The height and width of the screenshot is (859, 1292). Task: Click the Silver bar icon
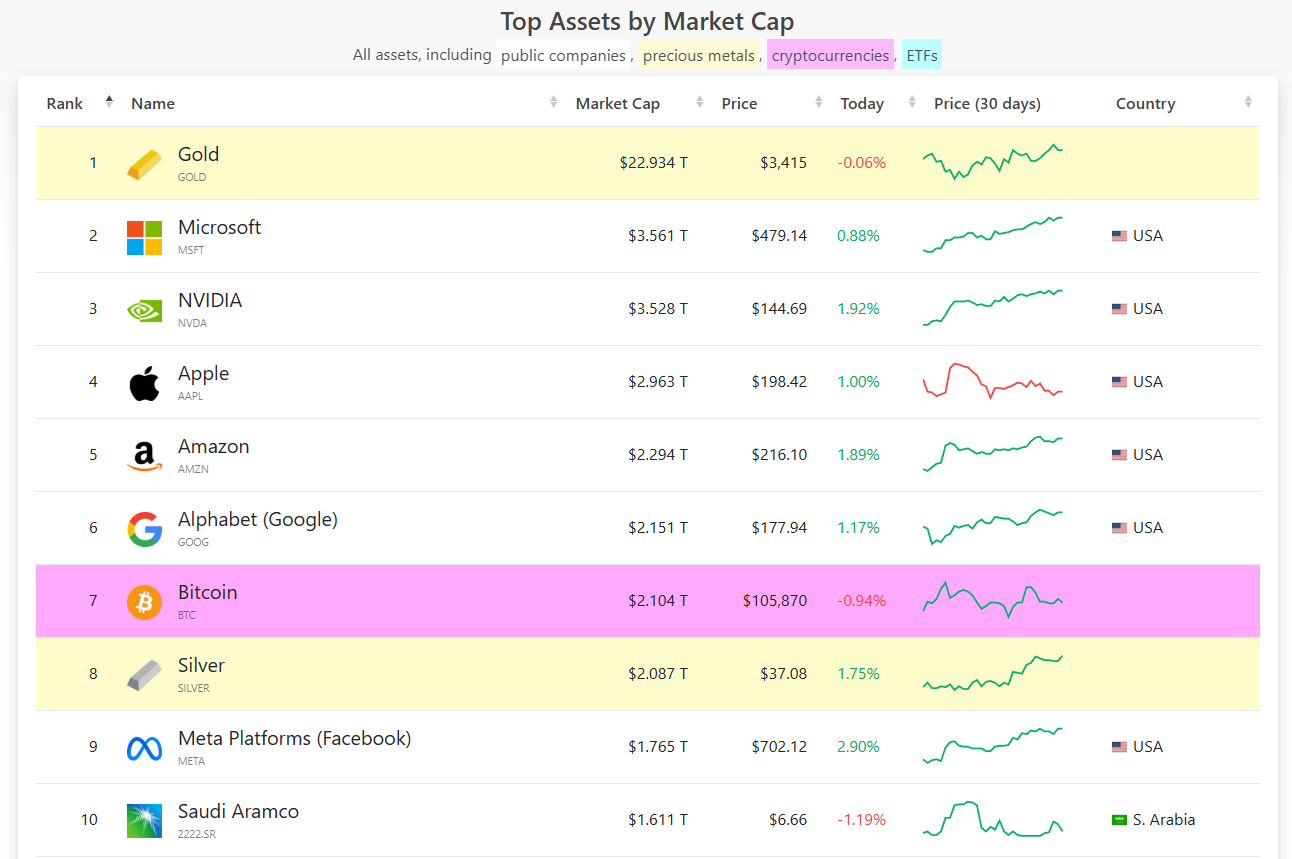coord(144,675)
